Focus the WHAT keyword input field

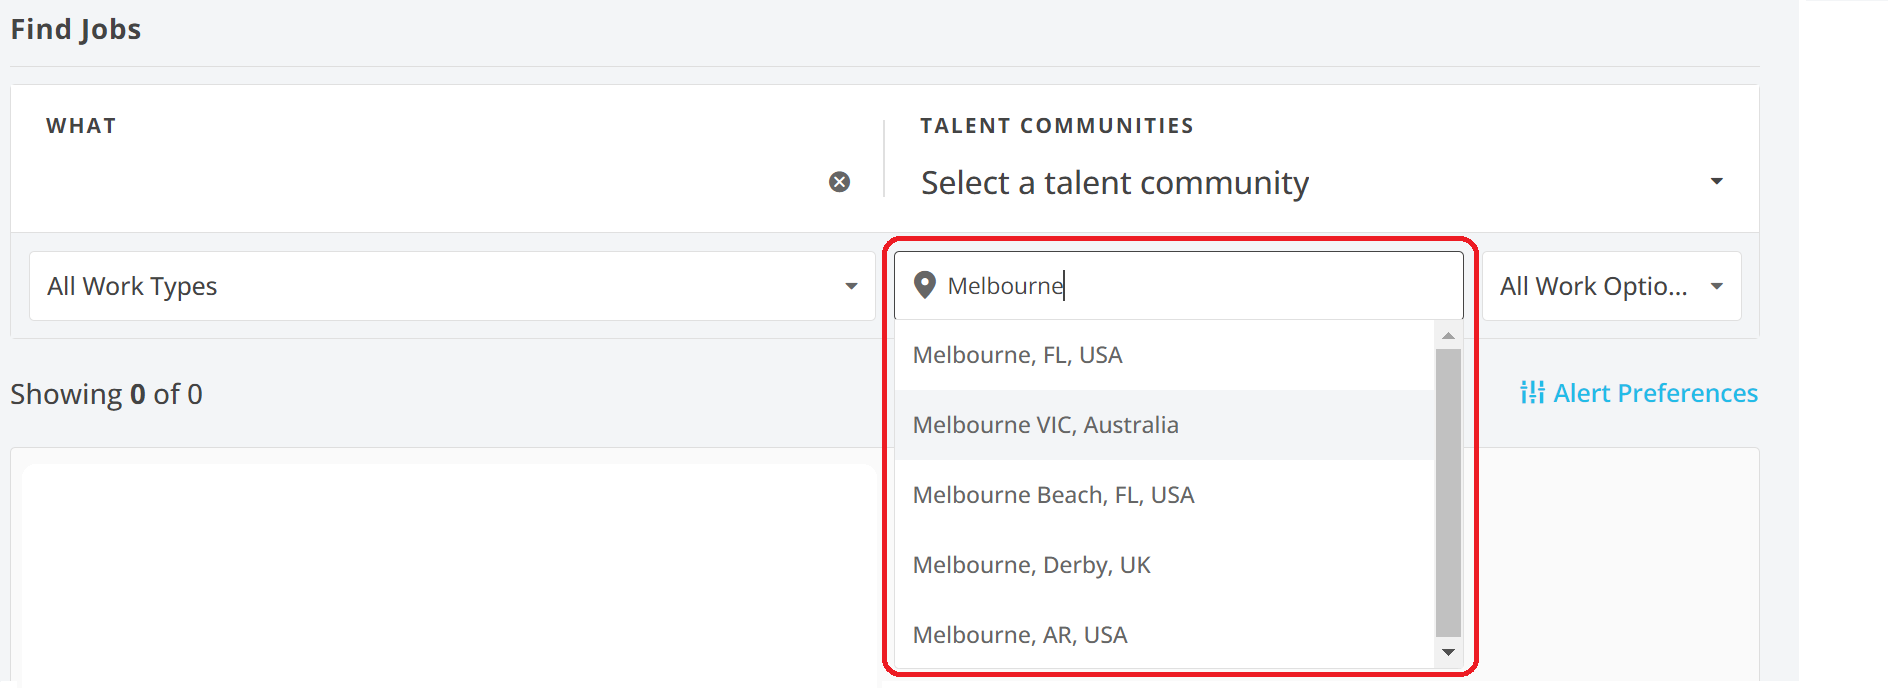point(430,182)
